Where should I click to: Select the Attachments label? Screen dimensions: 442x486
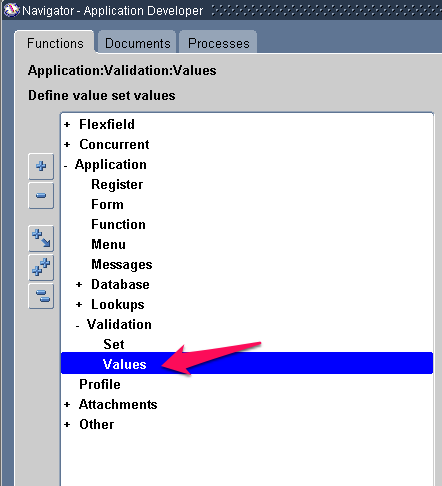pyautogui.click(x=118, y=404)
